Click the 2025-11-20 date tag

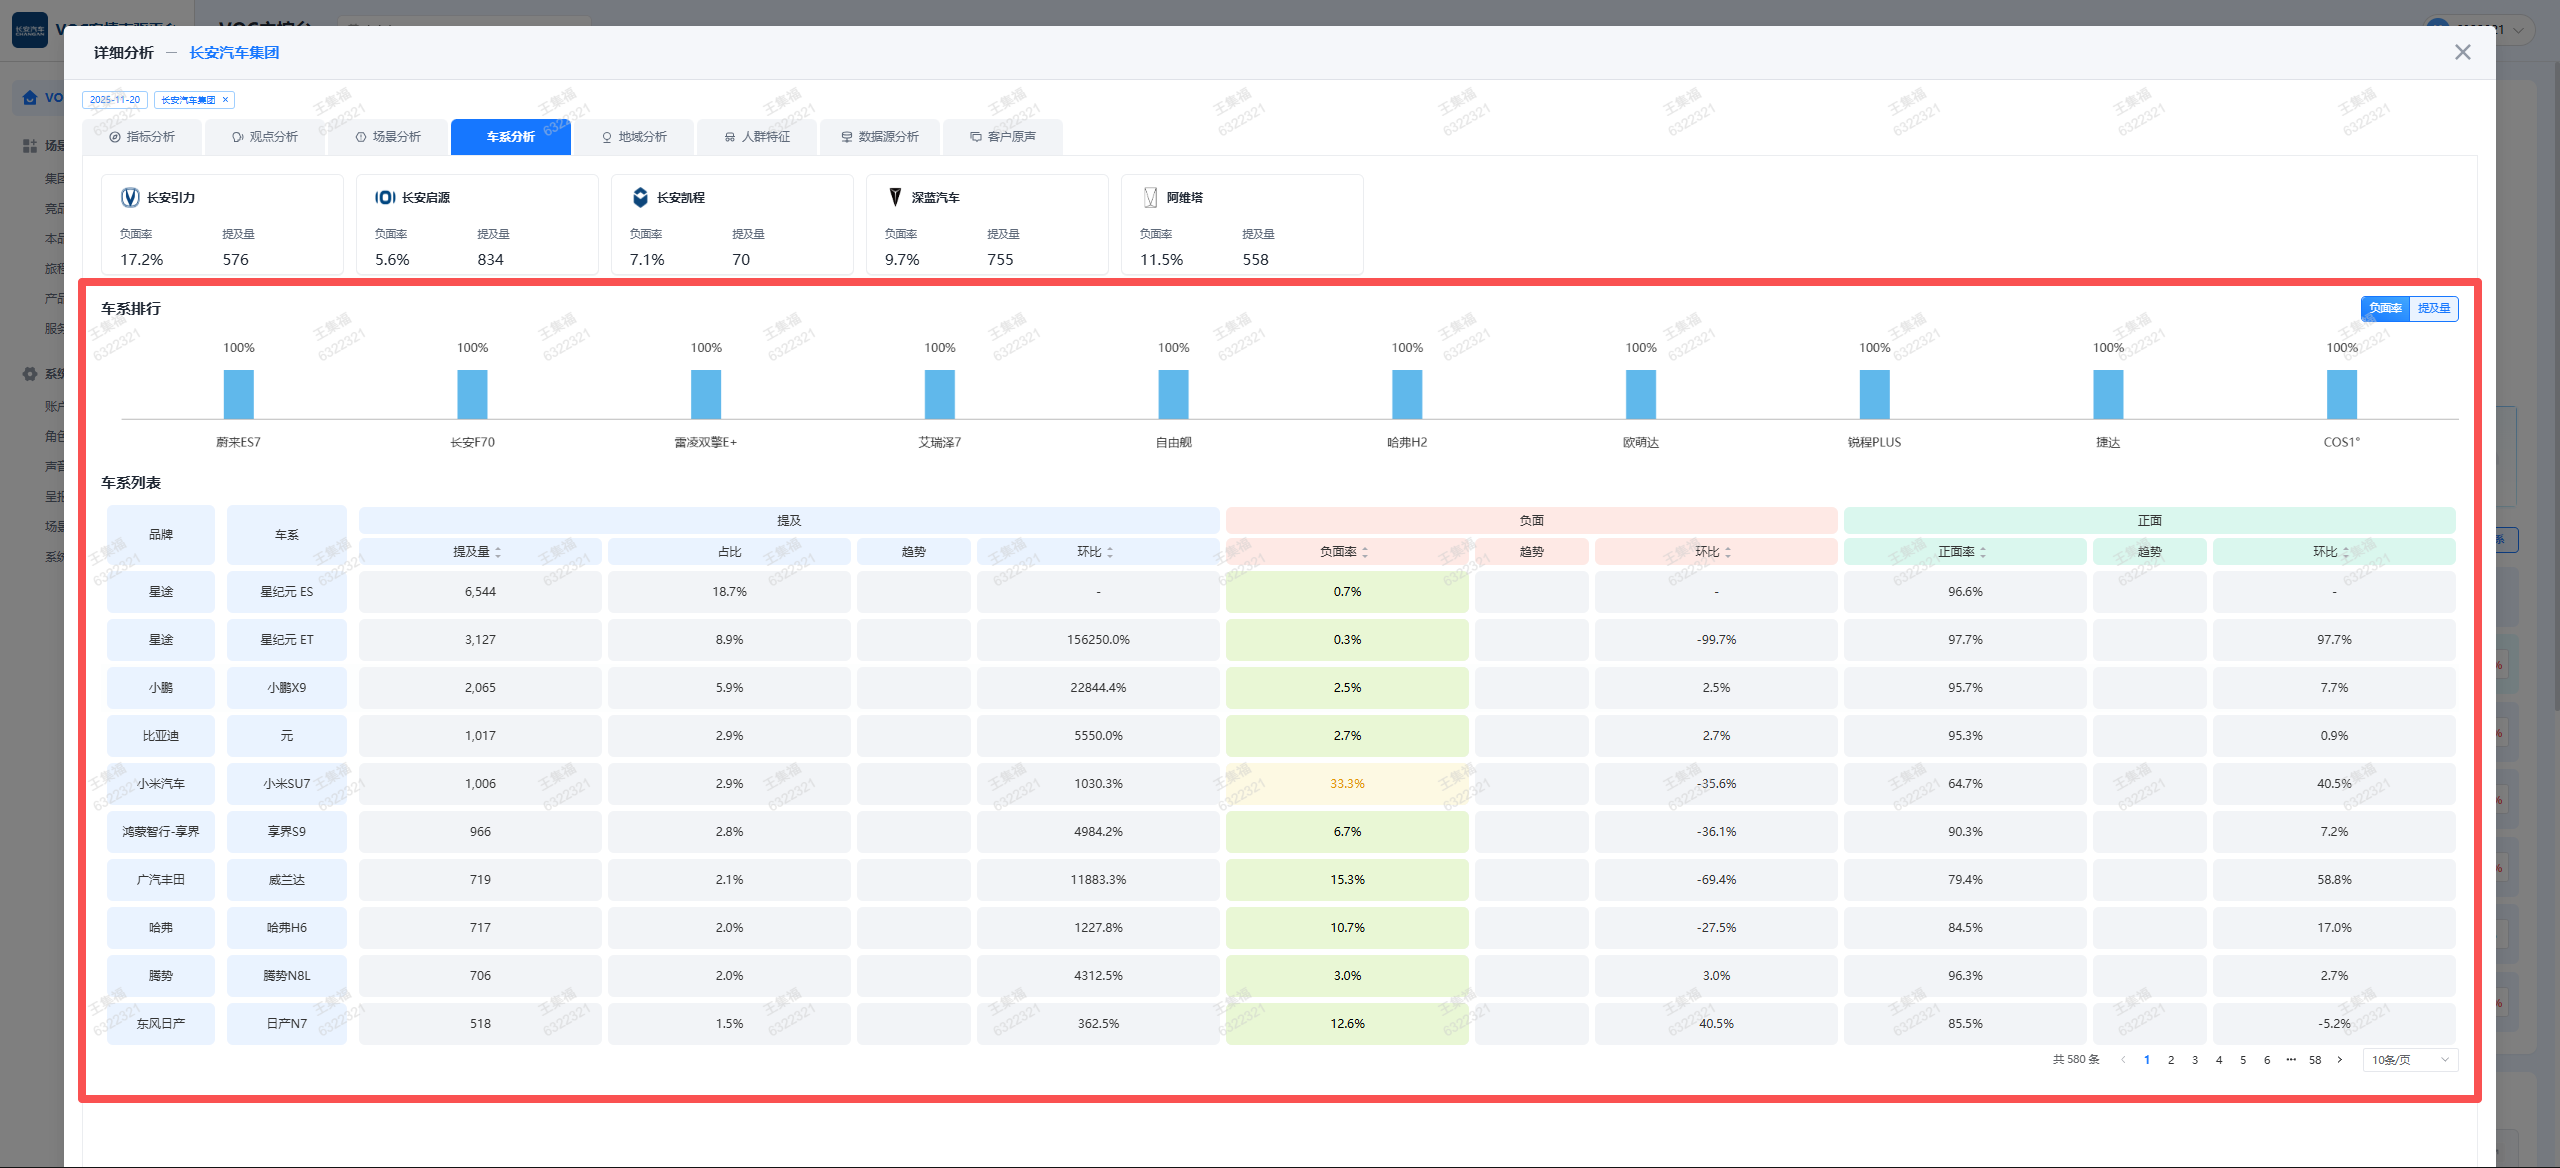pos(115,100)
